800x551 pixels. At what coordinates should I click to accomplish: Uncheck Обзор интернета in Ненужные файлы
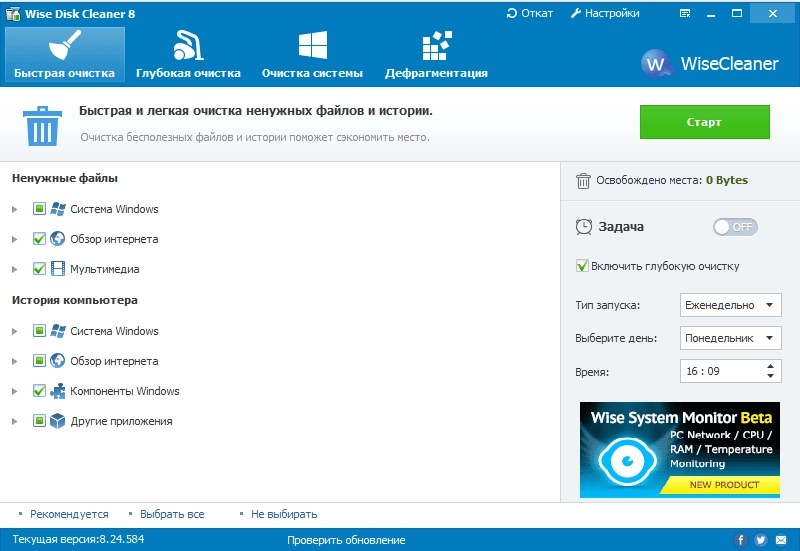(x=39, y=239)
